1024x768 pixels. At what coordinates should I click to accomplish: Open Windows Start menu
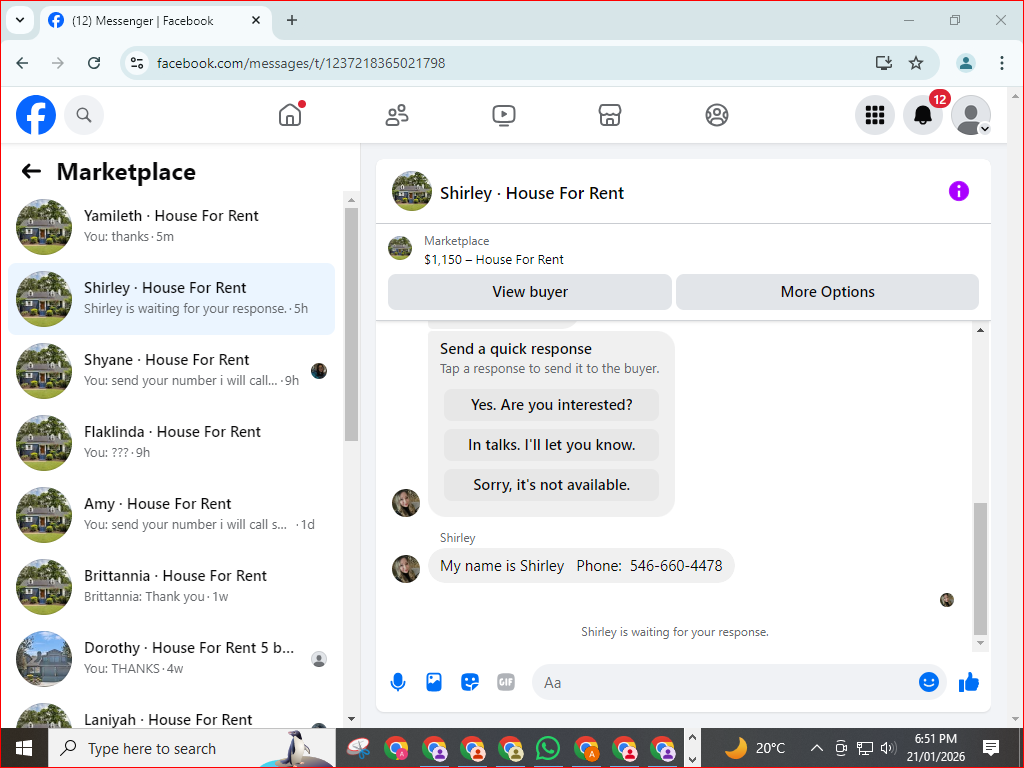(x=24, y=748)
